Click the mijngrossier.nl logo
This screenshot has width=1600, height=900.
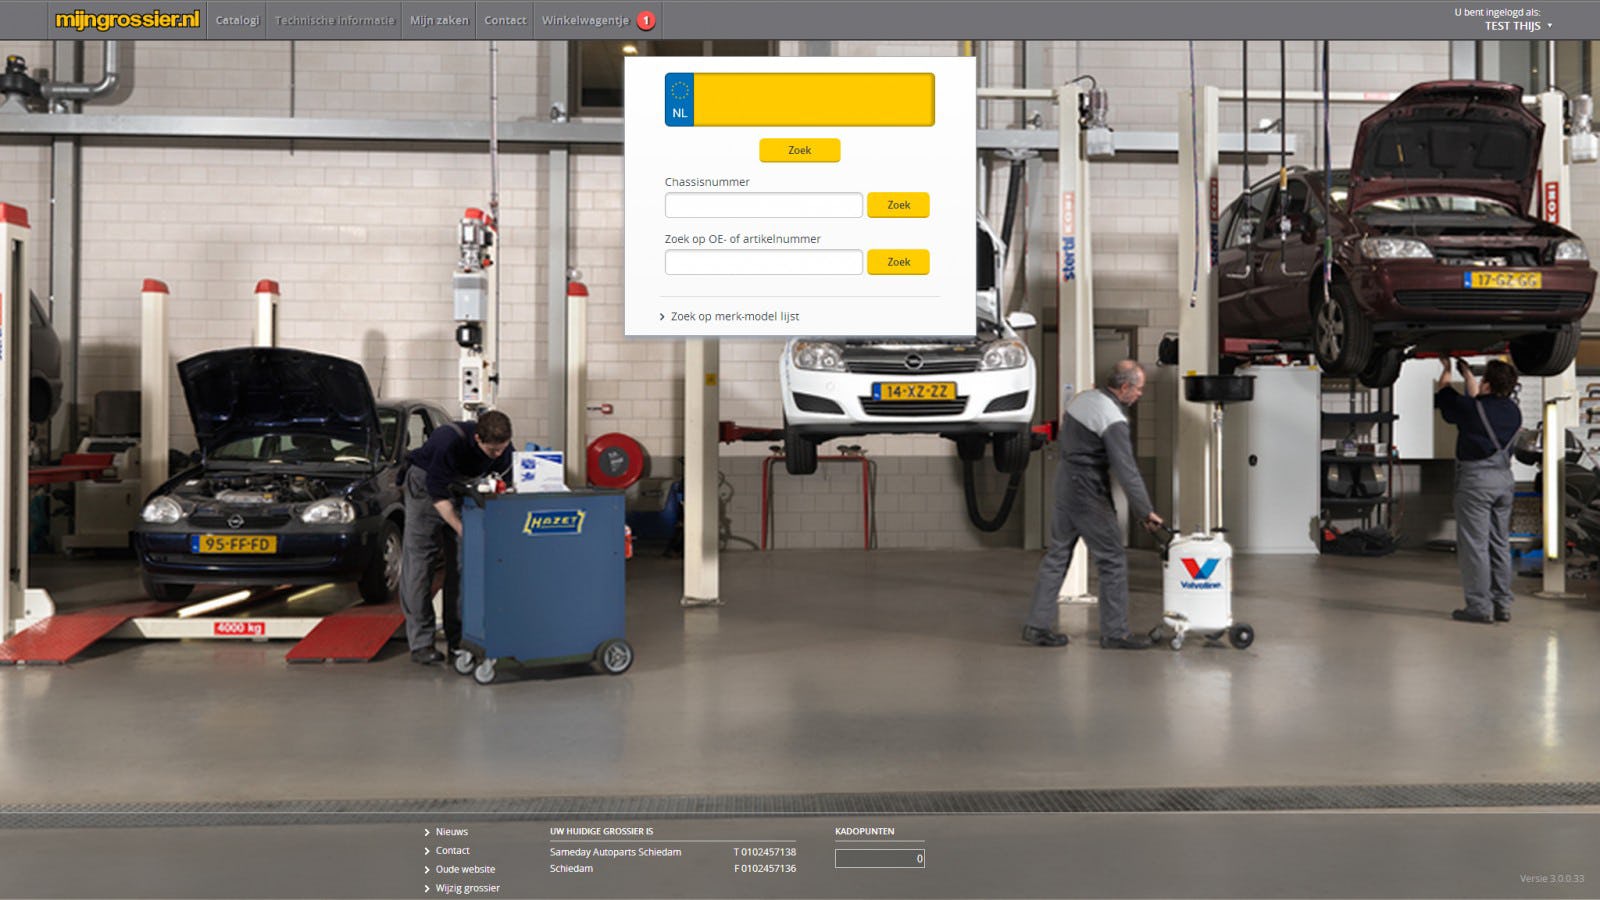(x=127, y=20)
